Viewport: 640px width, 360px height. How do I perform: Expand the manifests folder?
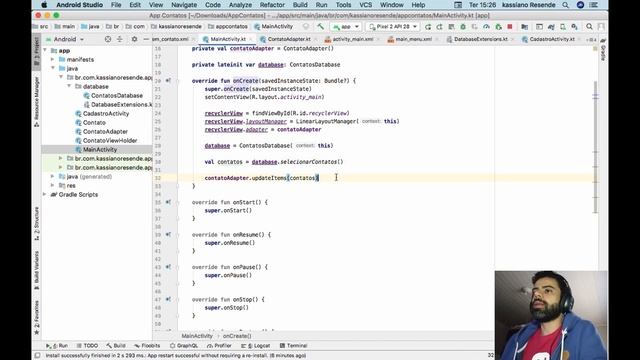[x=53, y=60]
